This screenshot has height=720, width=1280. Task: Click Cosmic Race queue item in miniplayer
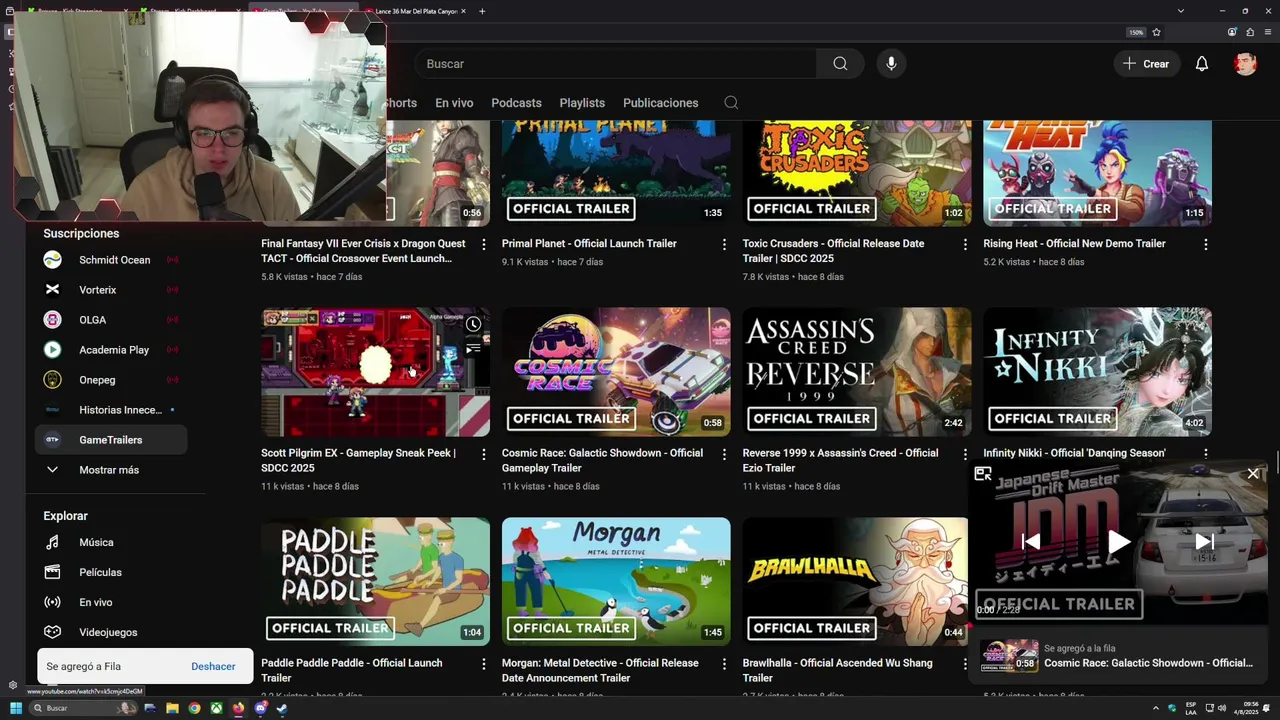[1120, 656]
